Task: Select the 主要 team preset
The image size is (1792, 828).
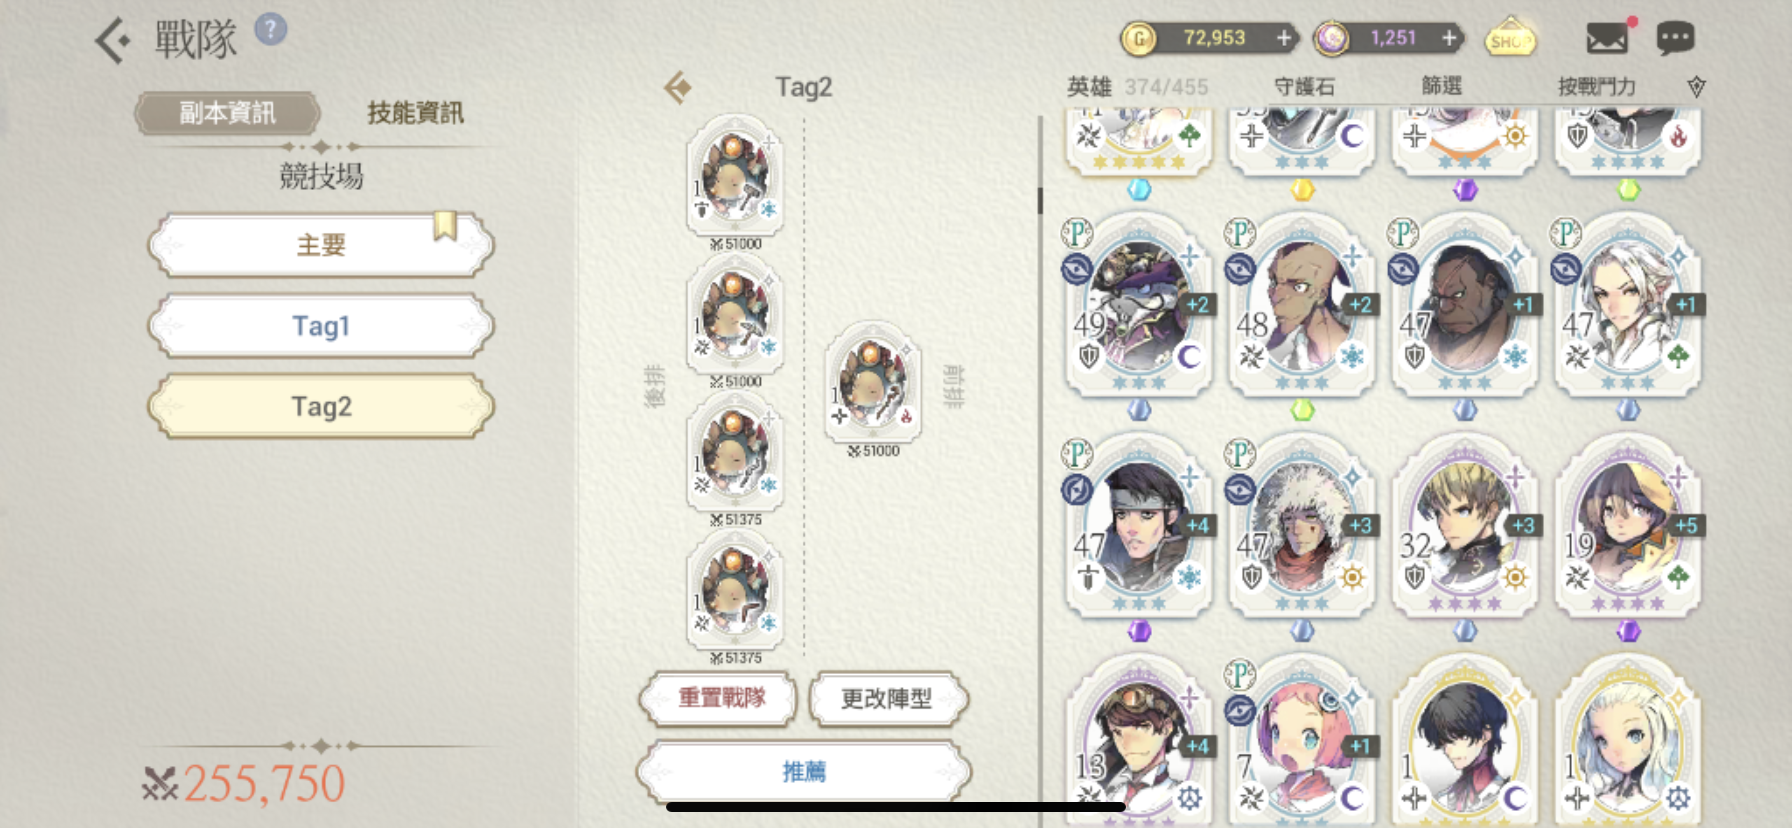Action: pyautogui.click(x=321, y=245)
